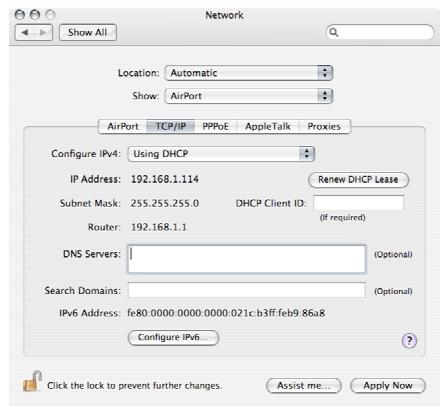443x406 pixels.
Task: Click the router address 192.168.1.1 text
Action: (x=159, y=227)
